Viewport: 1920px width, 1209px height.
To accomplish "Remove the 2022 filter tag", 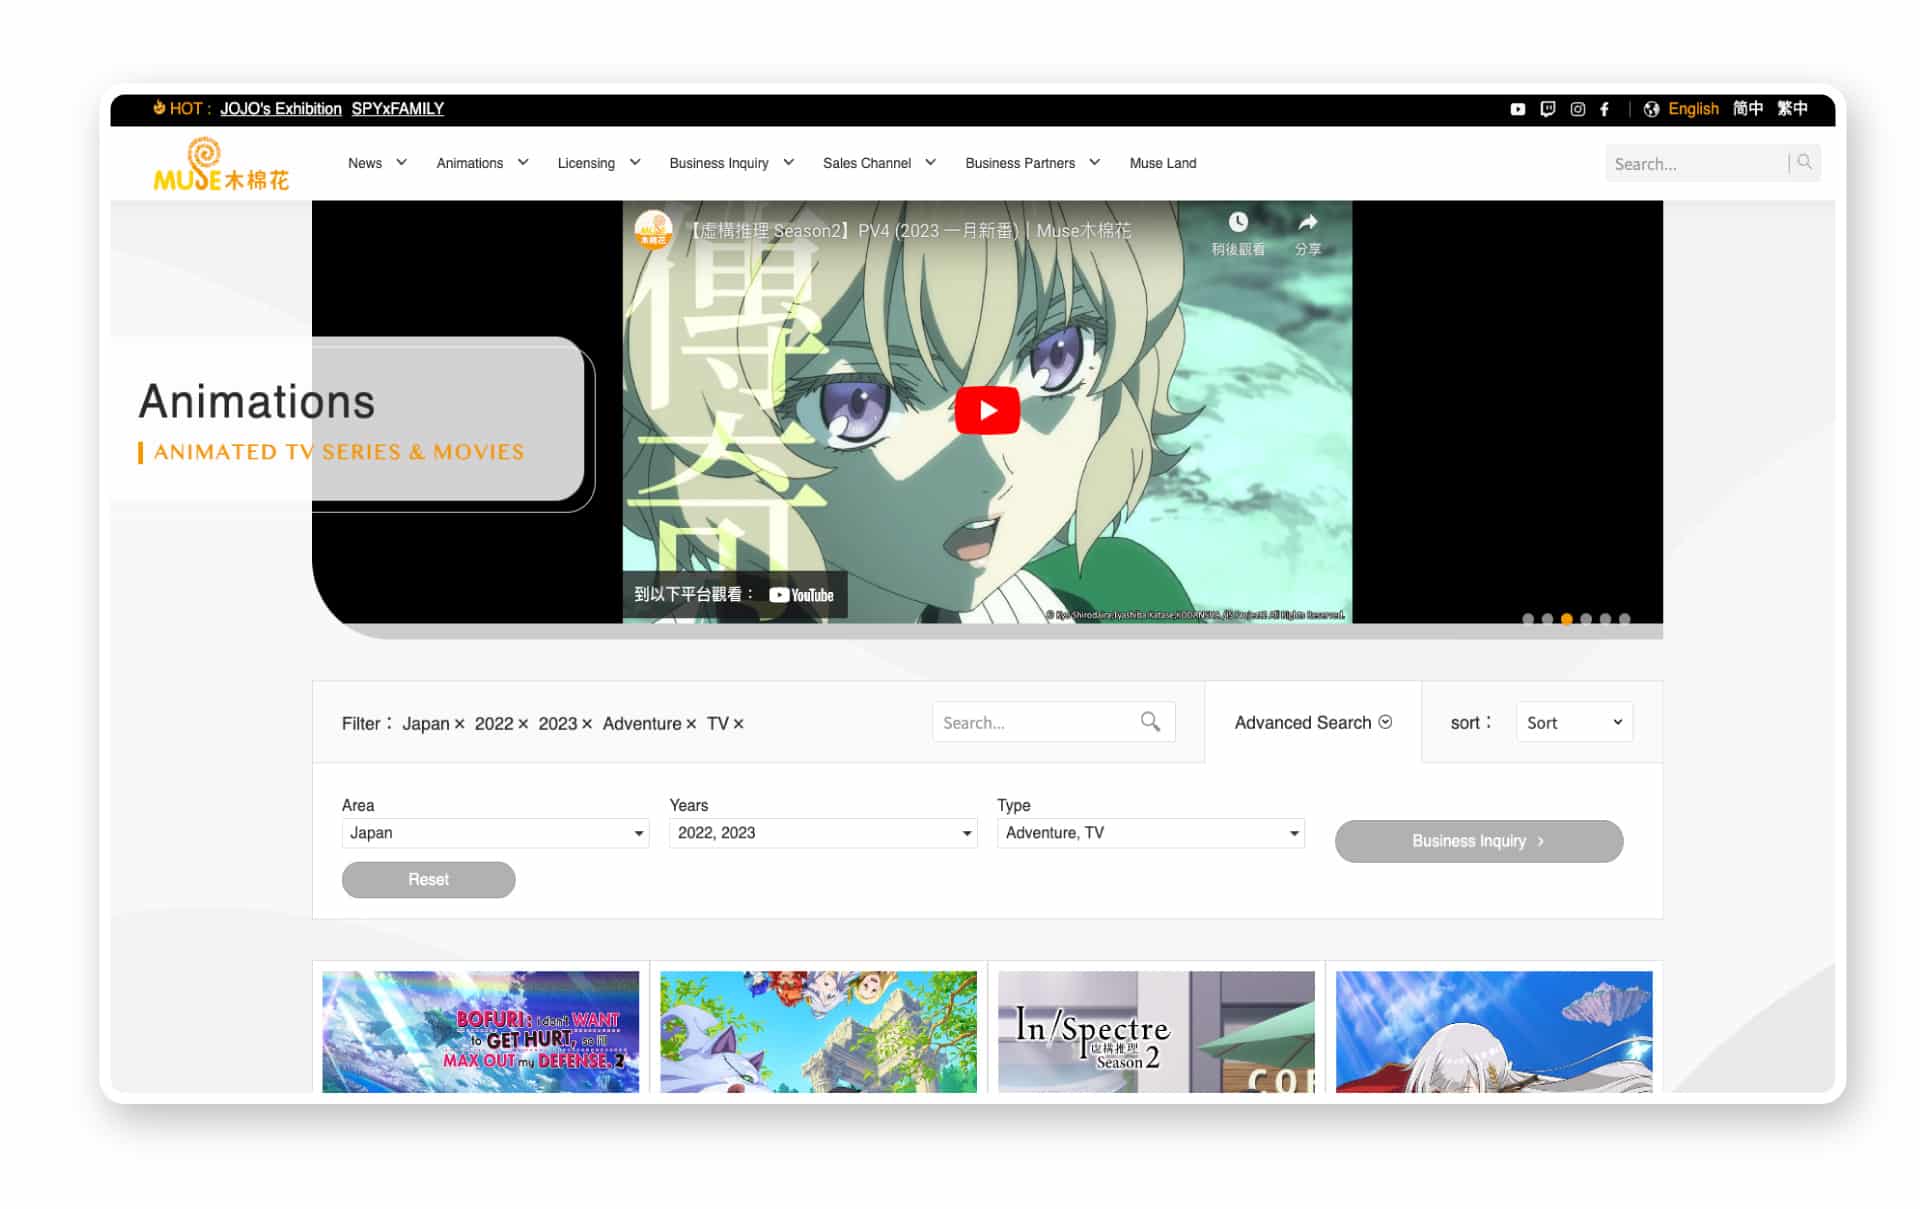I will 523,724.
